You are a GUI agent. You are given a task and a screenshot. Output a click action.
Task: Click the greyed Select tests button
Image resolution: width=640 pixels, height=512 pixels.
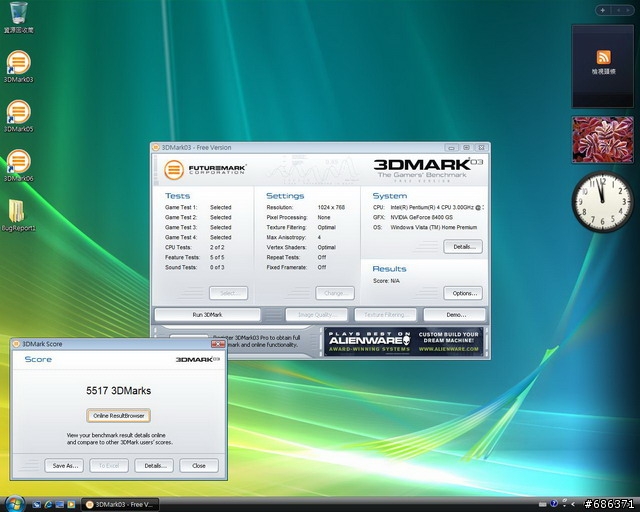[229, 293]
